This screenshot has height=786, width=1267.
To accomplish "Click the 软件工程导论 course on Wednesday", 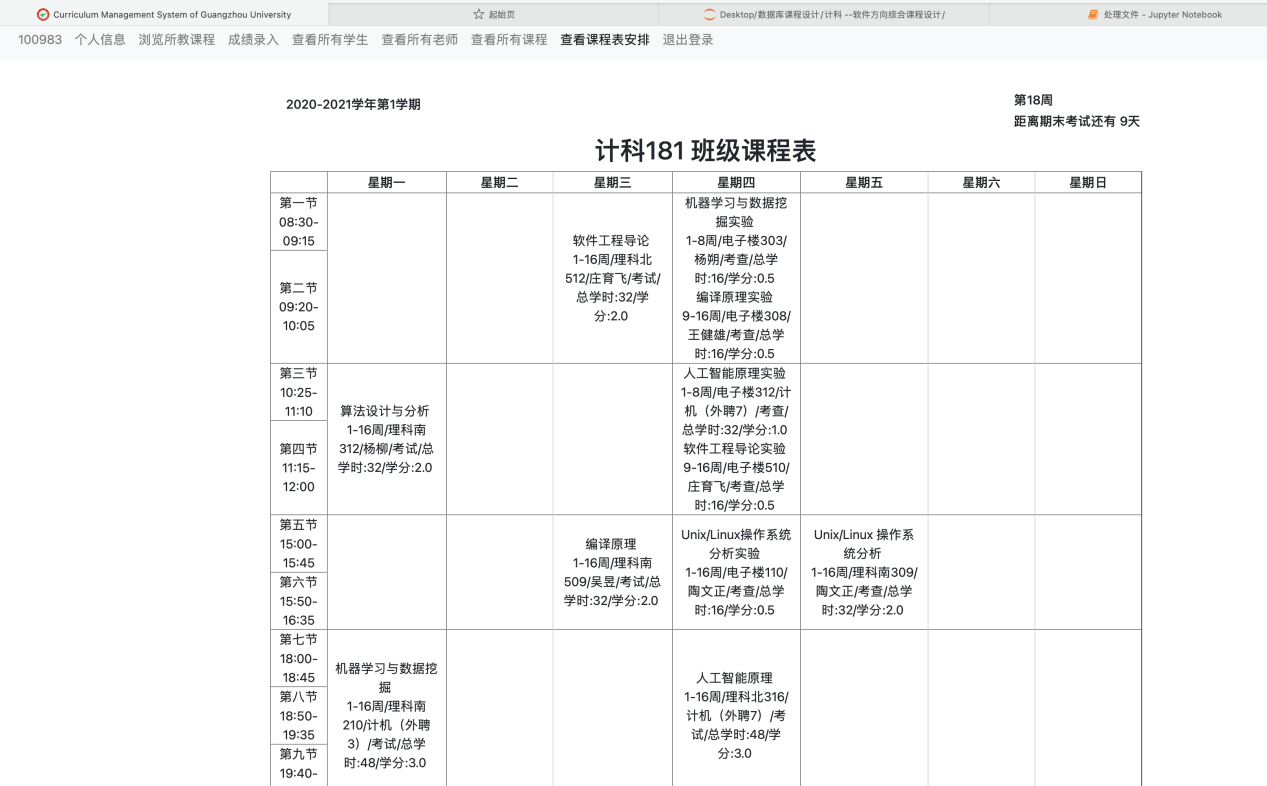I will click(x=611, y=278).
